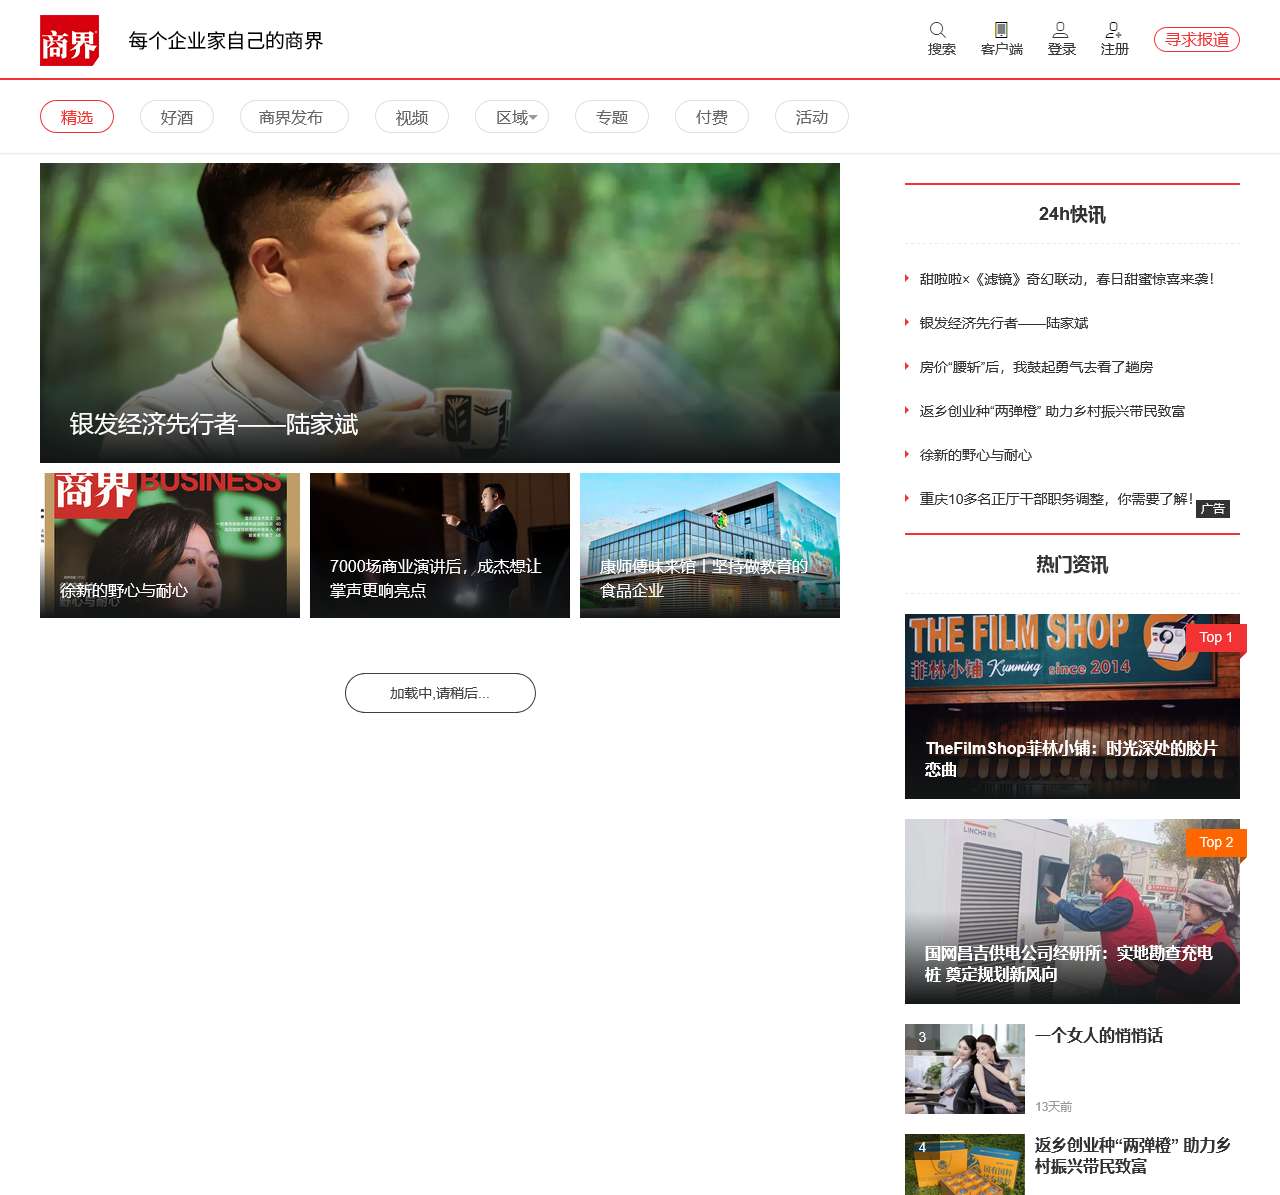Select the 付费 tab
The height and width of the screenshot is (1195, 1280).
(x=712, y=117)
